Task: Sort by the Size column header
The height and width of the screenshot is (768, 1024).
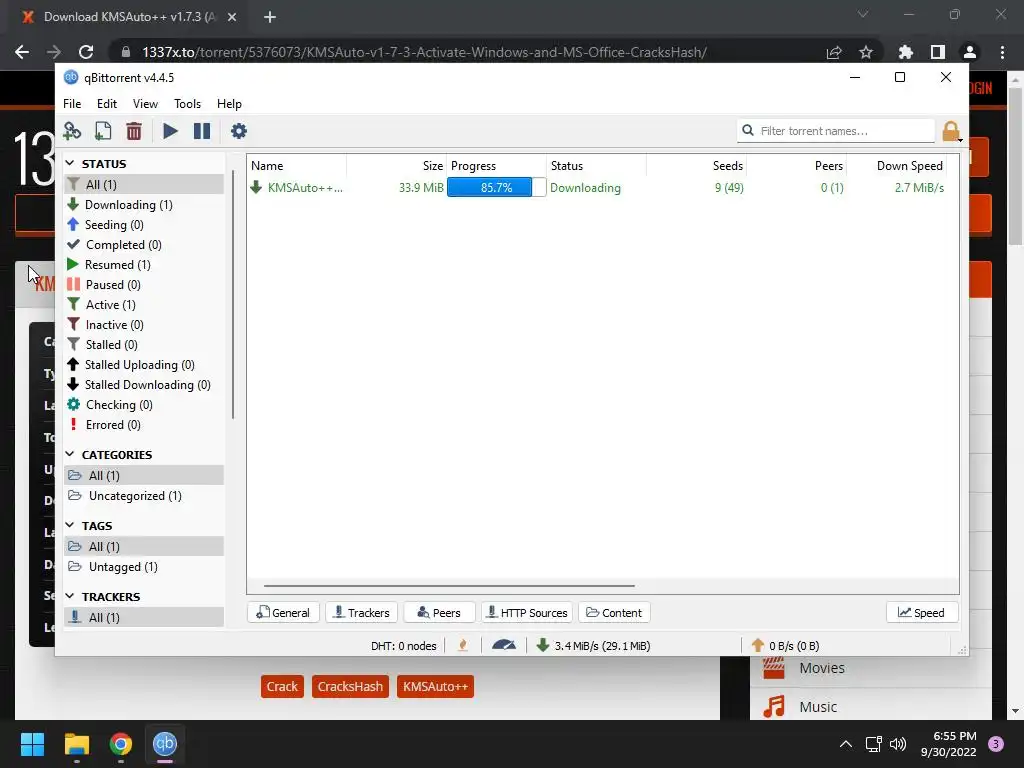Action: pyautogui.click(x=396, y=166)
